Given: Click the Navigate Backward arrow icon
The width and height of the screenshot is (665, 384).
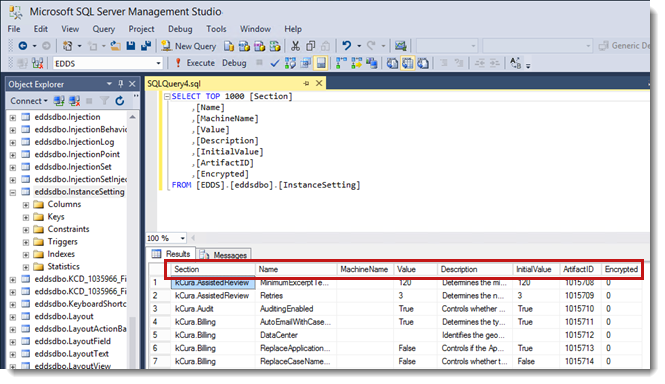Looking at the screenshot, I should pyautogui.click(x=23, y=46).
